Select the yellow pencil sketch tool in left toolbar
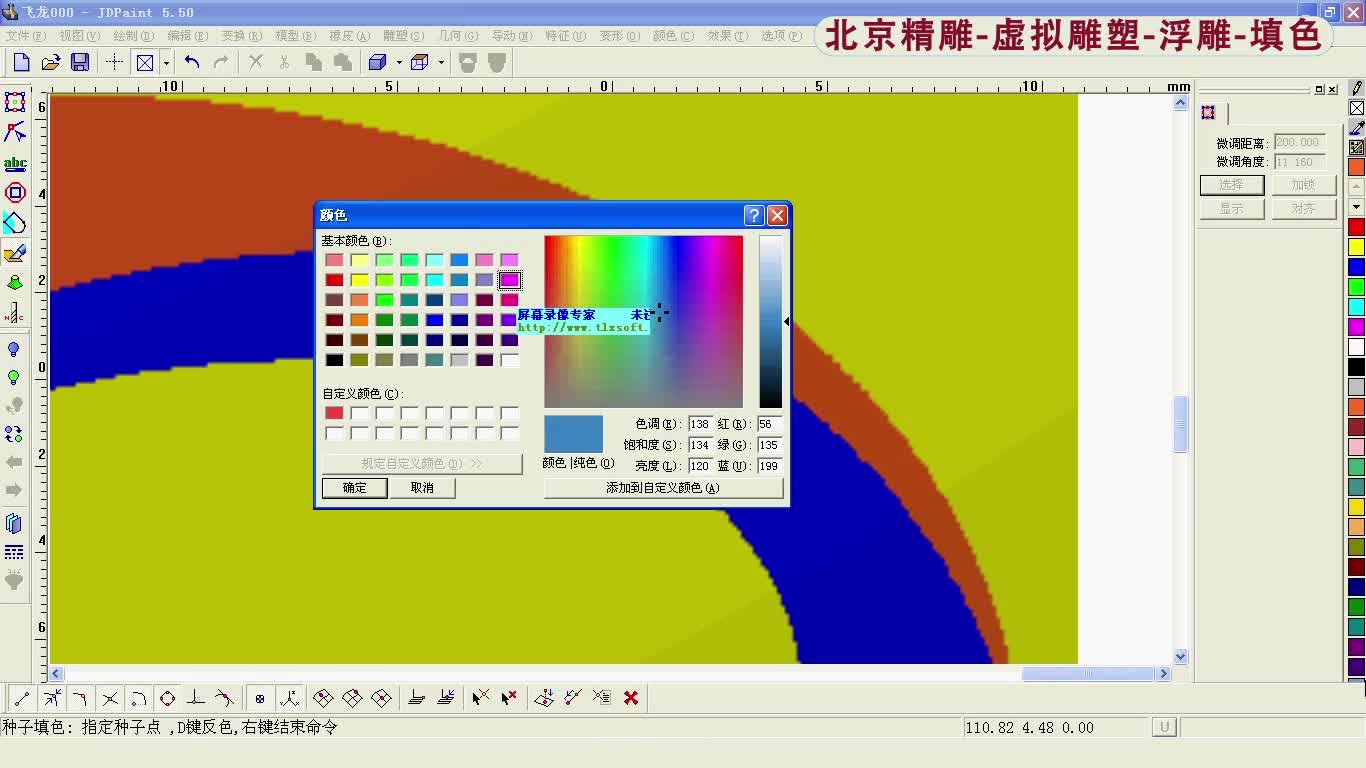The image size is (1366, 768). click(15, 252)
